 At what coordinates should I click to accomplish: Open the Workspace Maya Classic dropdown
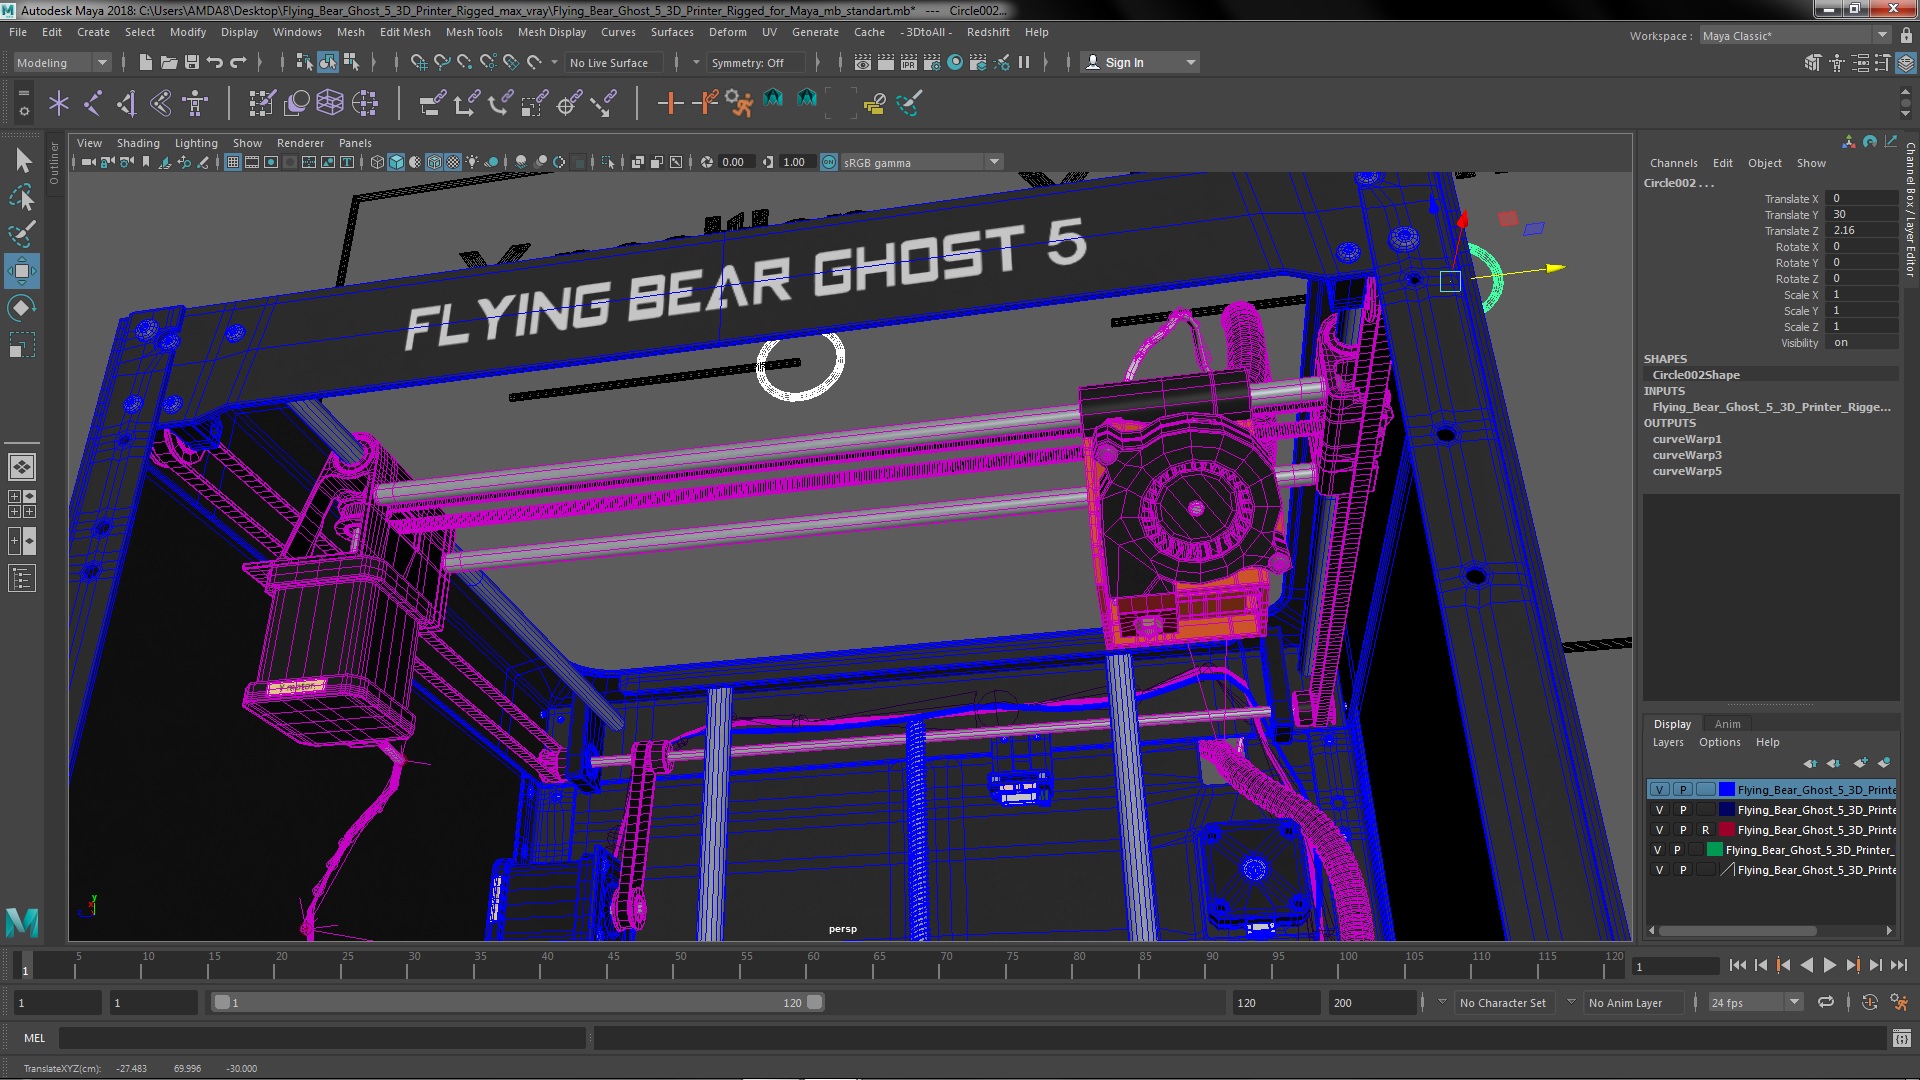1796,35
